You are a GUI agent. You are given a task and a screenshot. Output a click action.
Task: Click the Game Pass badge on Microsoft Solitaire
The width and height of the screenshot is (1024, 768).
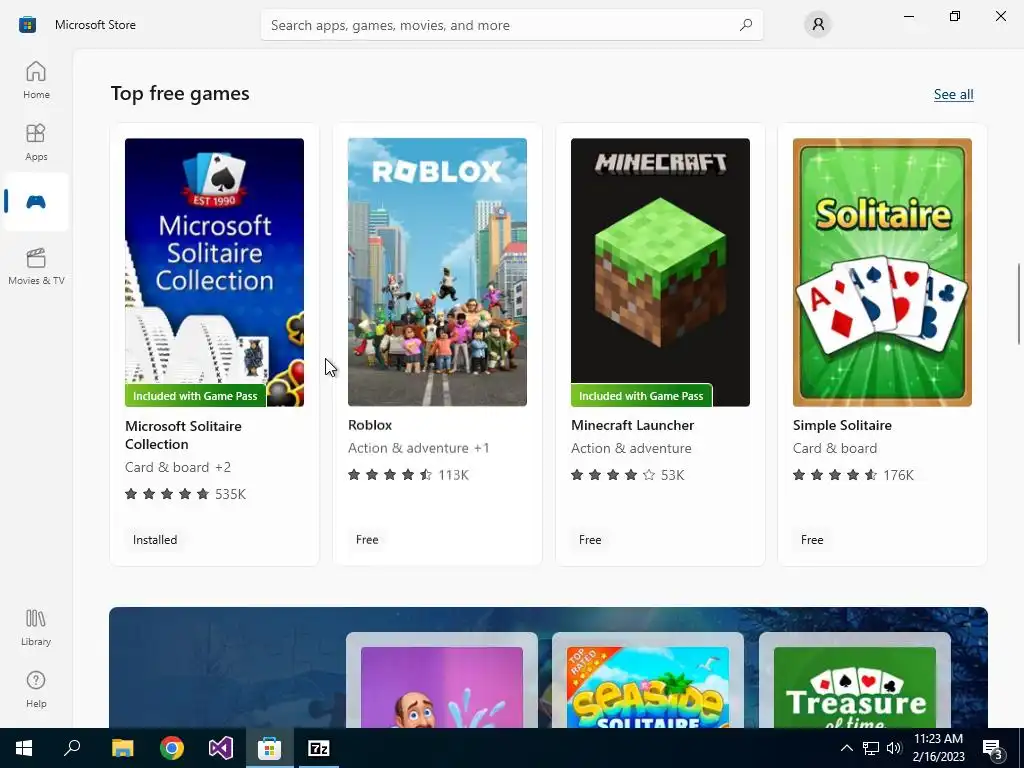[195, 396]
